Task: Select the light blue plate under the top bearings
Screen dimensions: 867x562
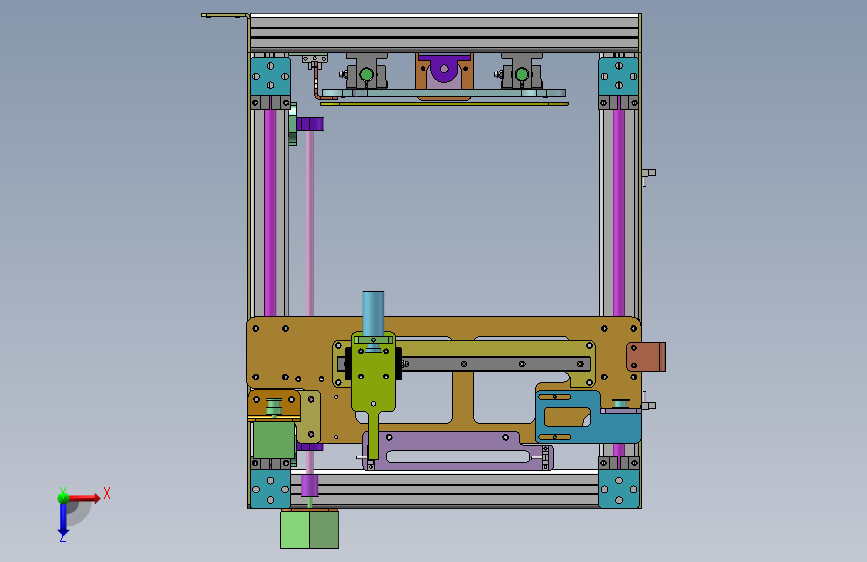Action: (444, 93)
